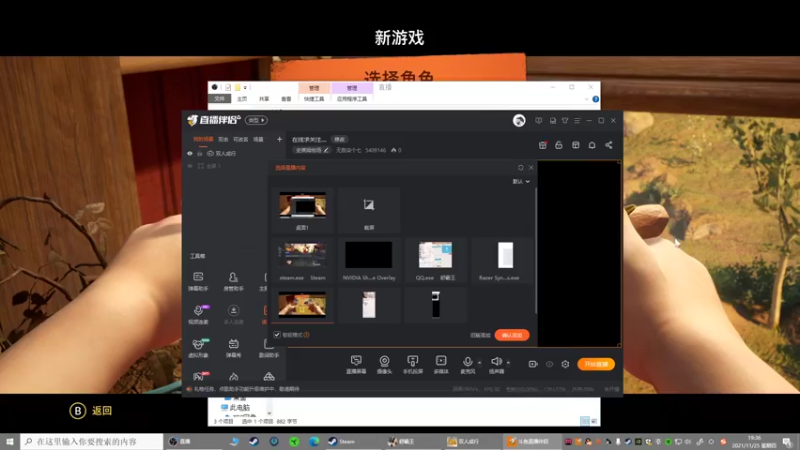Select the steam.exe Steam window thumbnail
The width and height of the screenshot is (800, 450).
coord(303,260)
